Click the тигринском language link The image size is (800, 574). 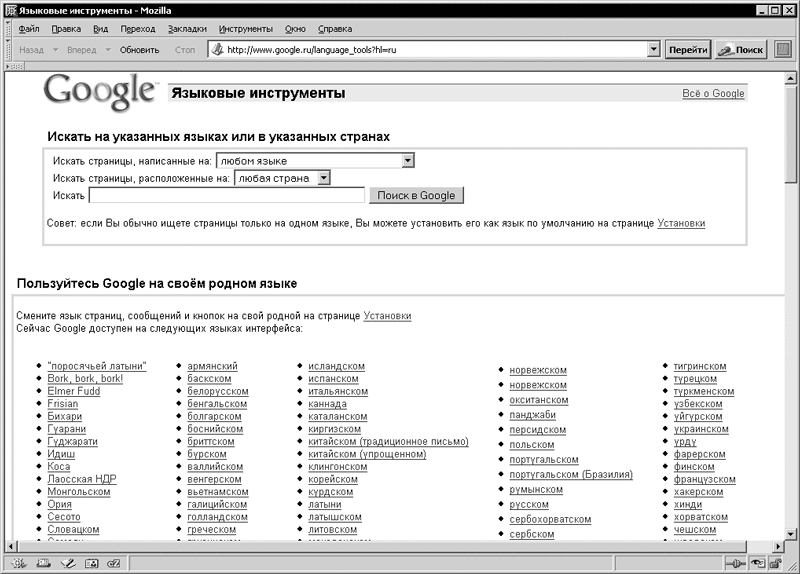point(700,366)
